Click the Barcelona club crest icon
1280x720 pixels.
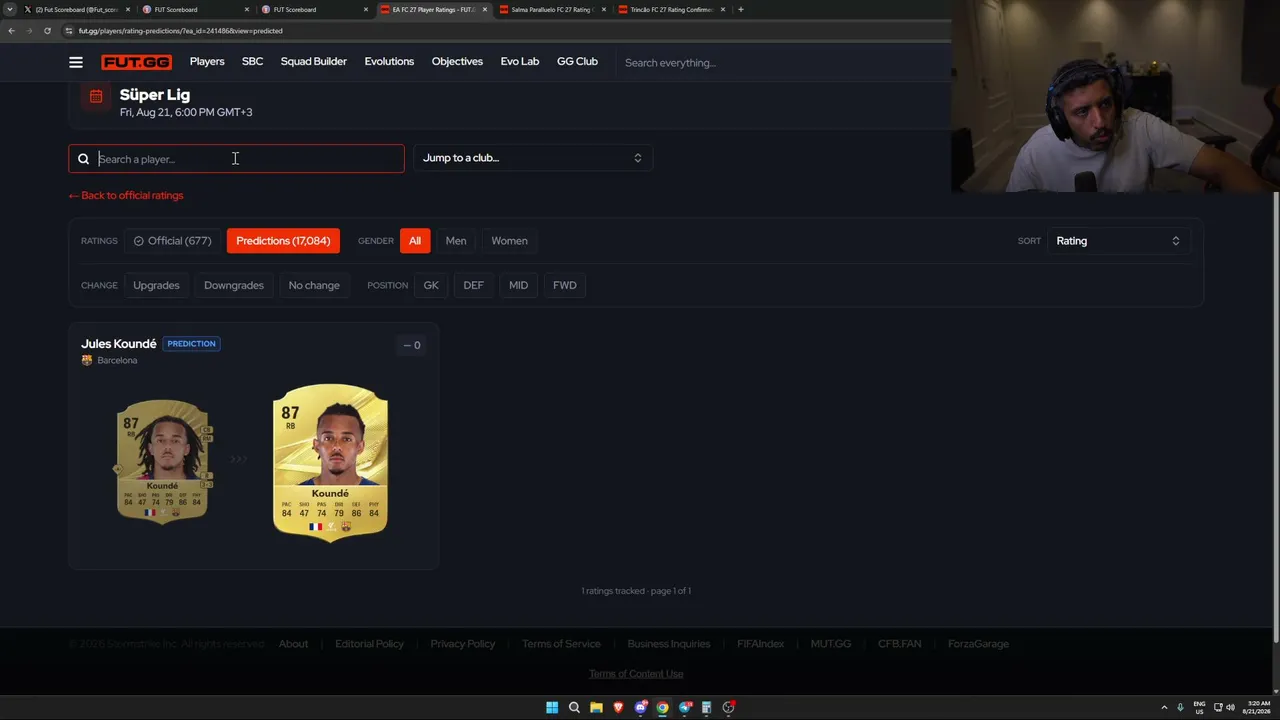[x=87, y=360]
